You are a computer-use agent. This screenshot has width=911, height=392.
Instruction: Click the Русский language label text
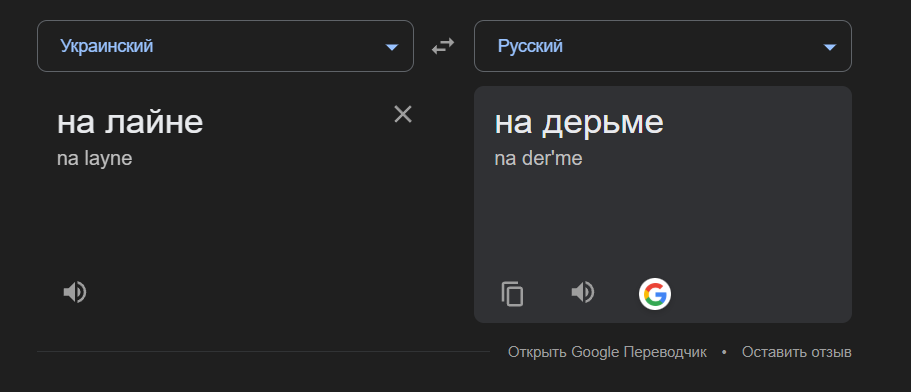[530, 46]
